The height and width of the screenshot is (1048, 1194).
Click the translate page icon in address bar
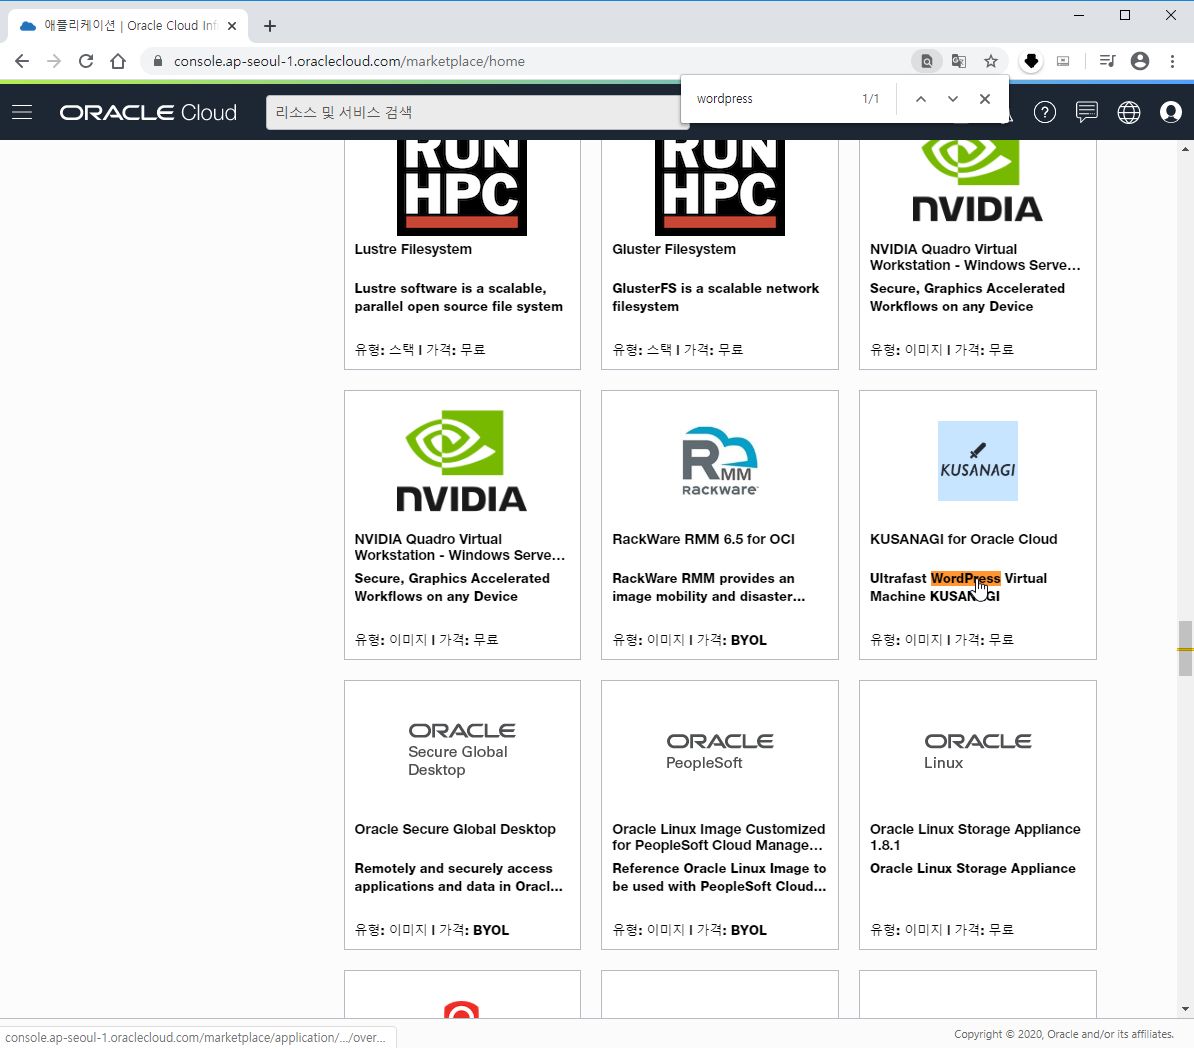959,61
